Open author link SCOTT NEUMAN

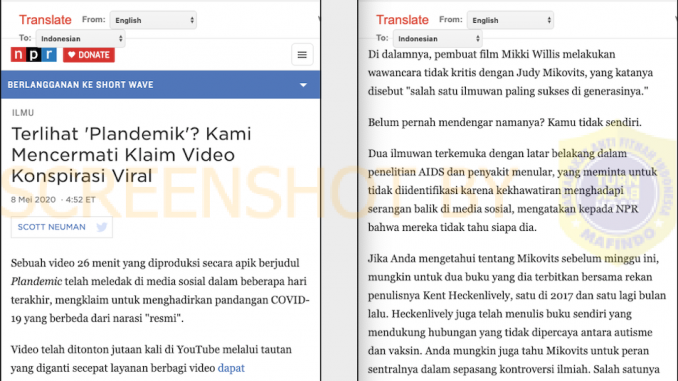point(51,227)
